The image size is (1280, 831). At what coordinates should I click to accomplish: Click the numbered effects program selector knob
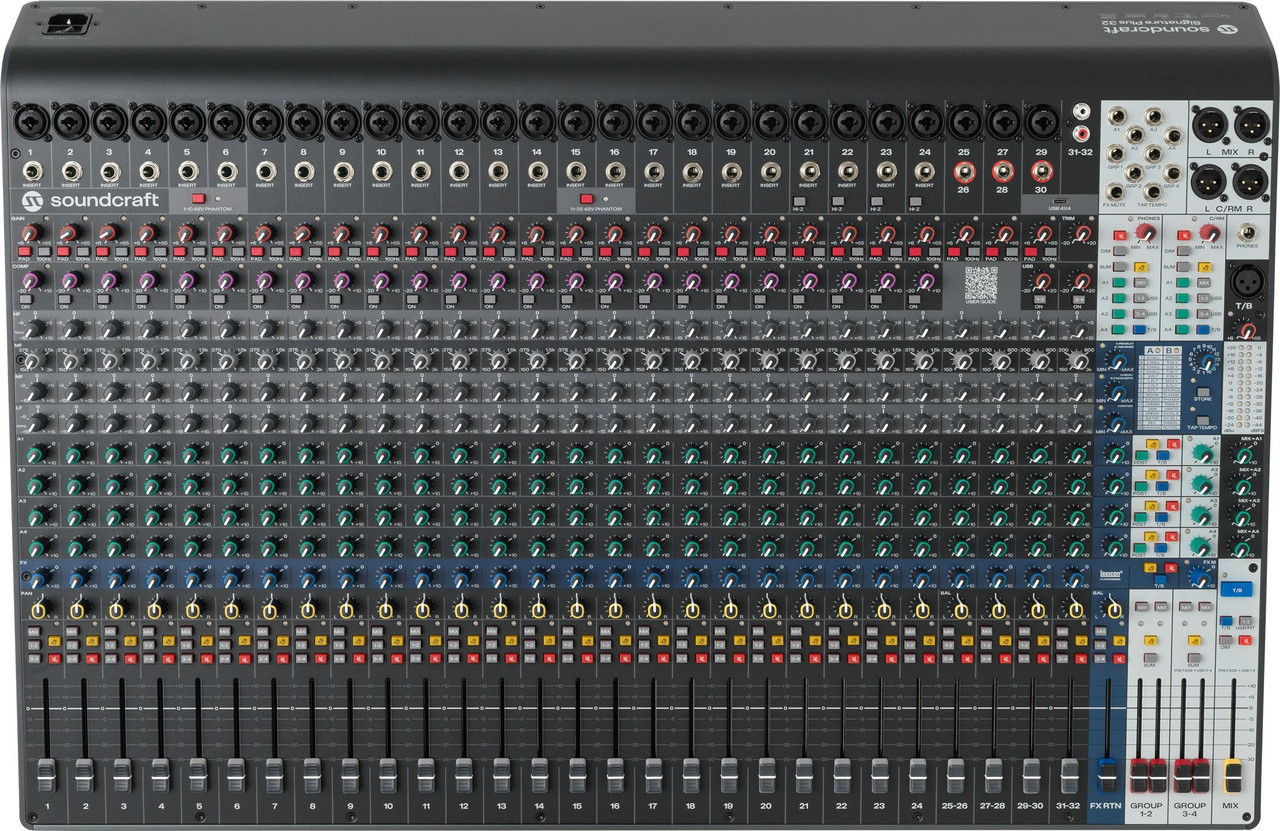pos(1207,362)
